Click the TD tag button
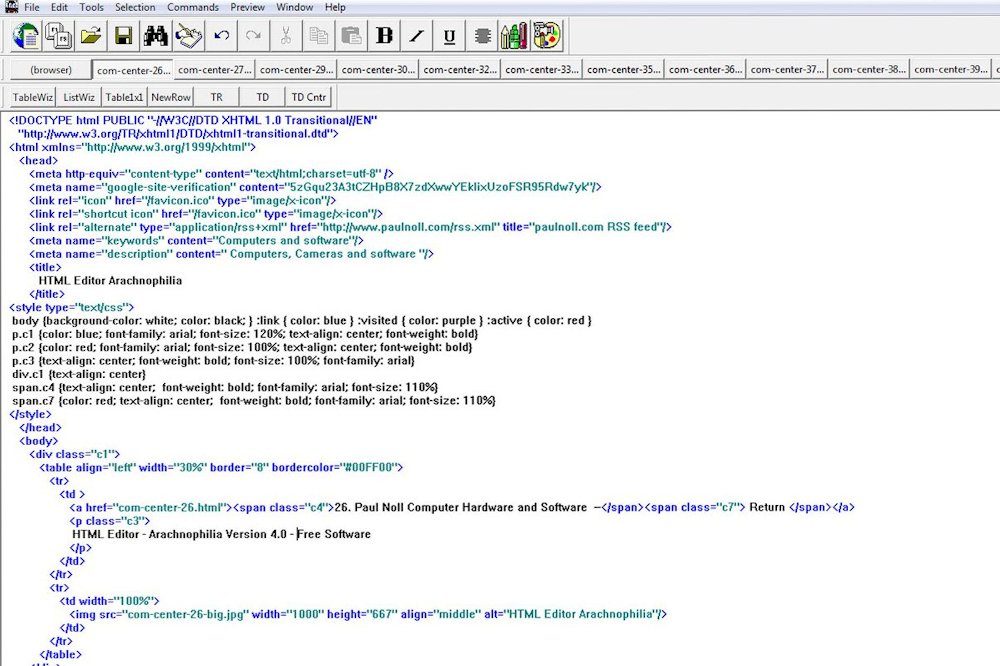1000x666 pixels. 263,97
